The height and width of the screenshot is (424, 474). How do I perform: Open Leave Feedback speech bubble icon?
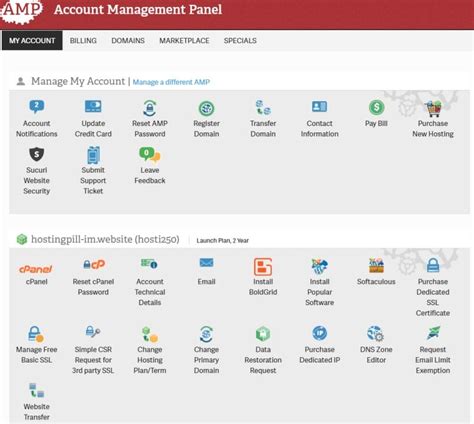click(150, 155)
